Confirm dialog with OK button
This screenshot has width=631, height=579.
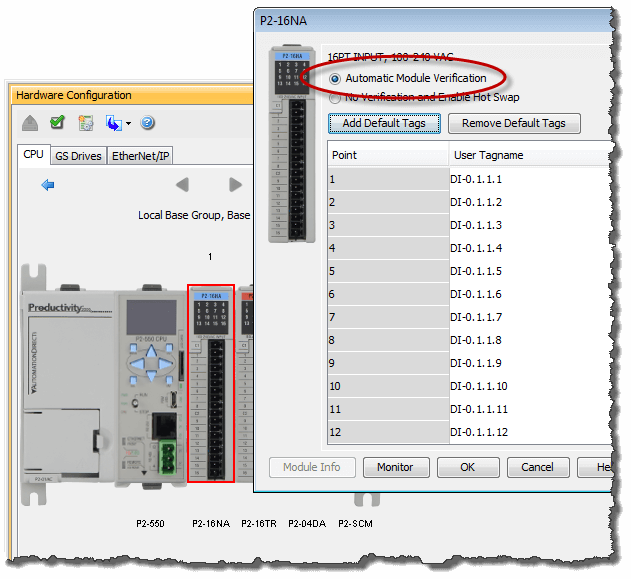(x=468, y=468)
